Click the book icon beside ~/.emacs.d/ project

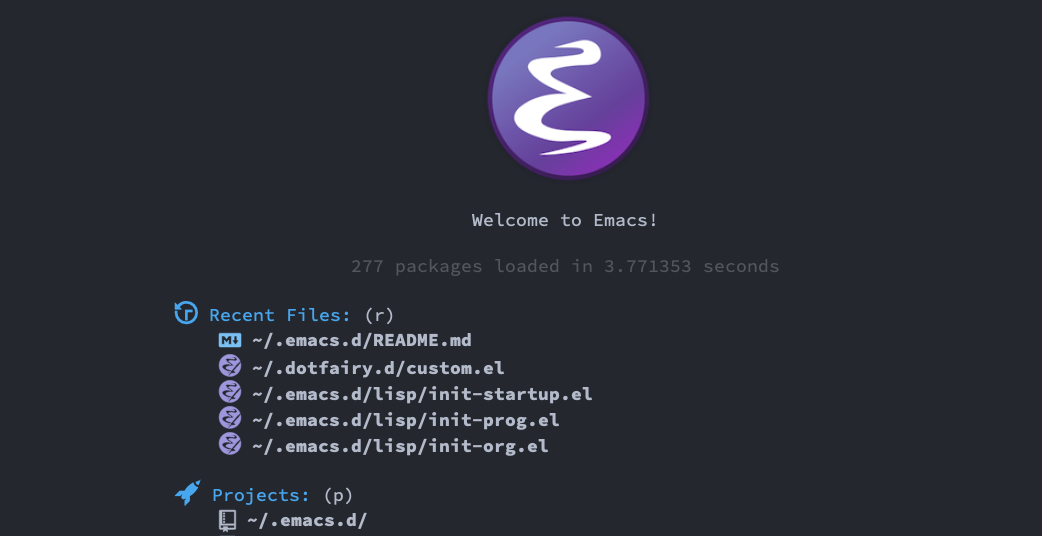click(227, 521)
